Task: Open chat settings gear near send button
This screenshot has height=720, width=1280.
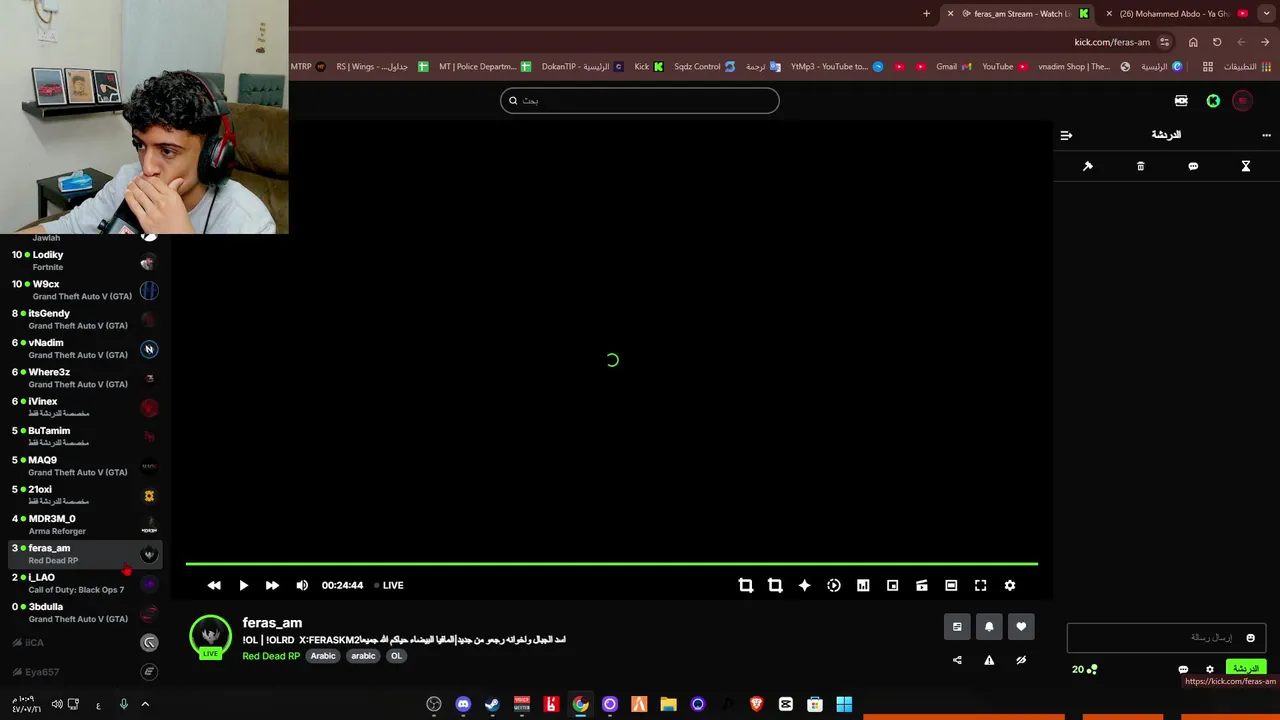Action: (1210, 669)
